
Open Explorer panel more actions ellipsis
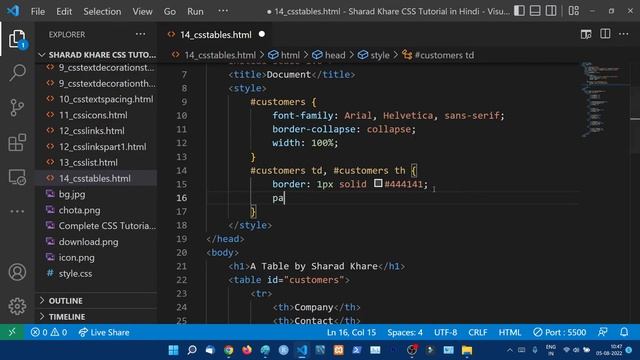click(x=140, y=34)
